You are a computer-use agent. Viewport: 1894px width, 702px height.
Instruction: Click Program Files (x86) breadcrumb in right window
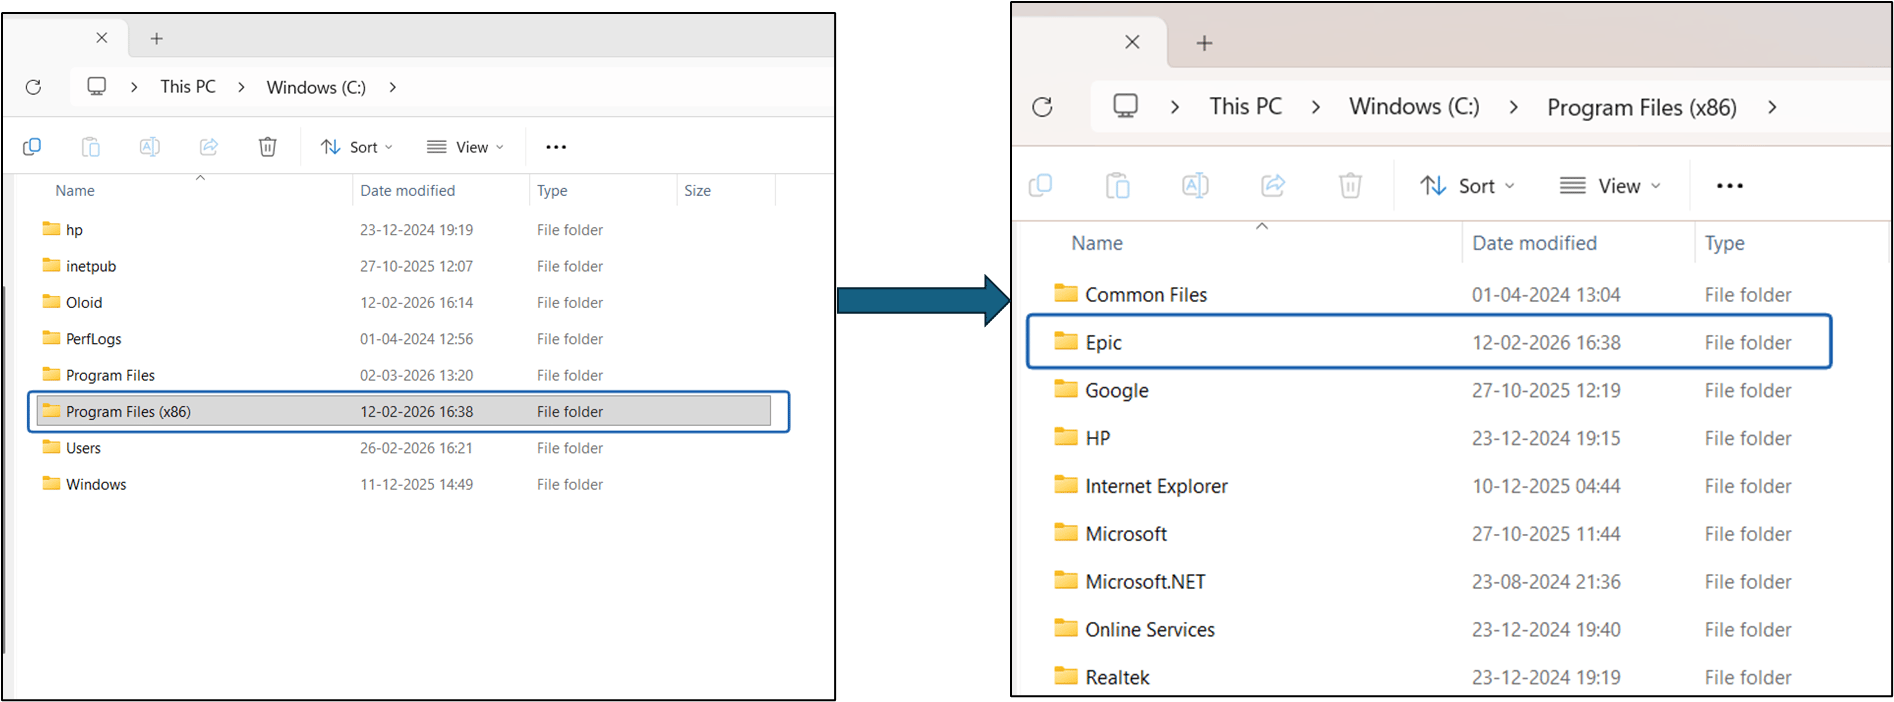click(1641, 107)
